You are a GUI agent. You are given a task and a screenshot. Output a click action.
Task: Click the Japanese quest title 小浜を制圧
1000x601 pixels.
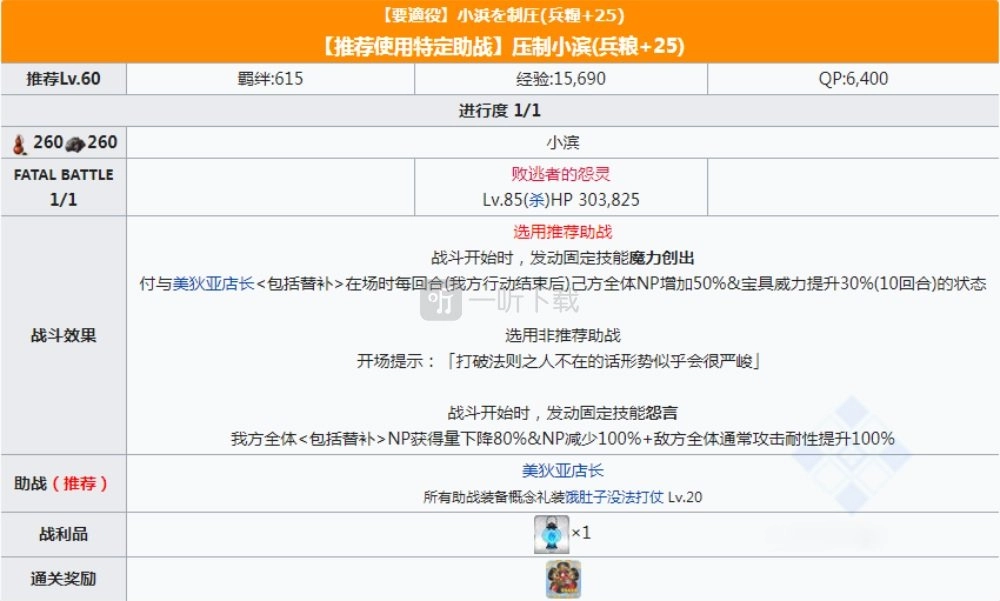click(499, 16)
